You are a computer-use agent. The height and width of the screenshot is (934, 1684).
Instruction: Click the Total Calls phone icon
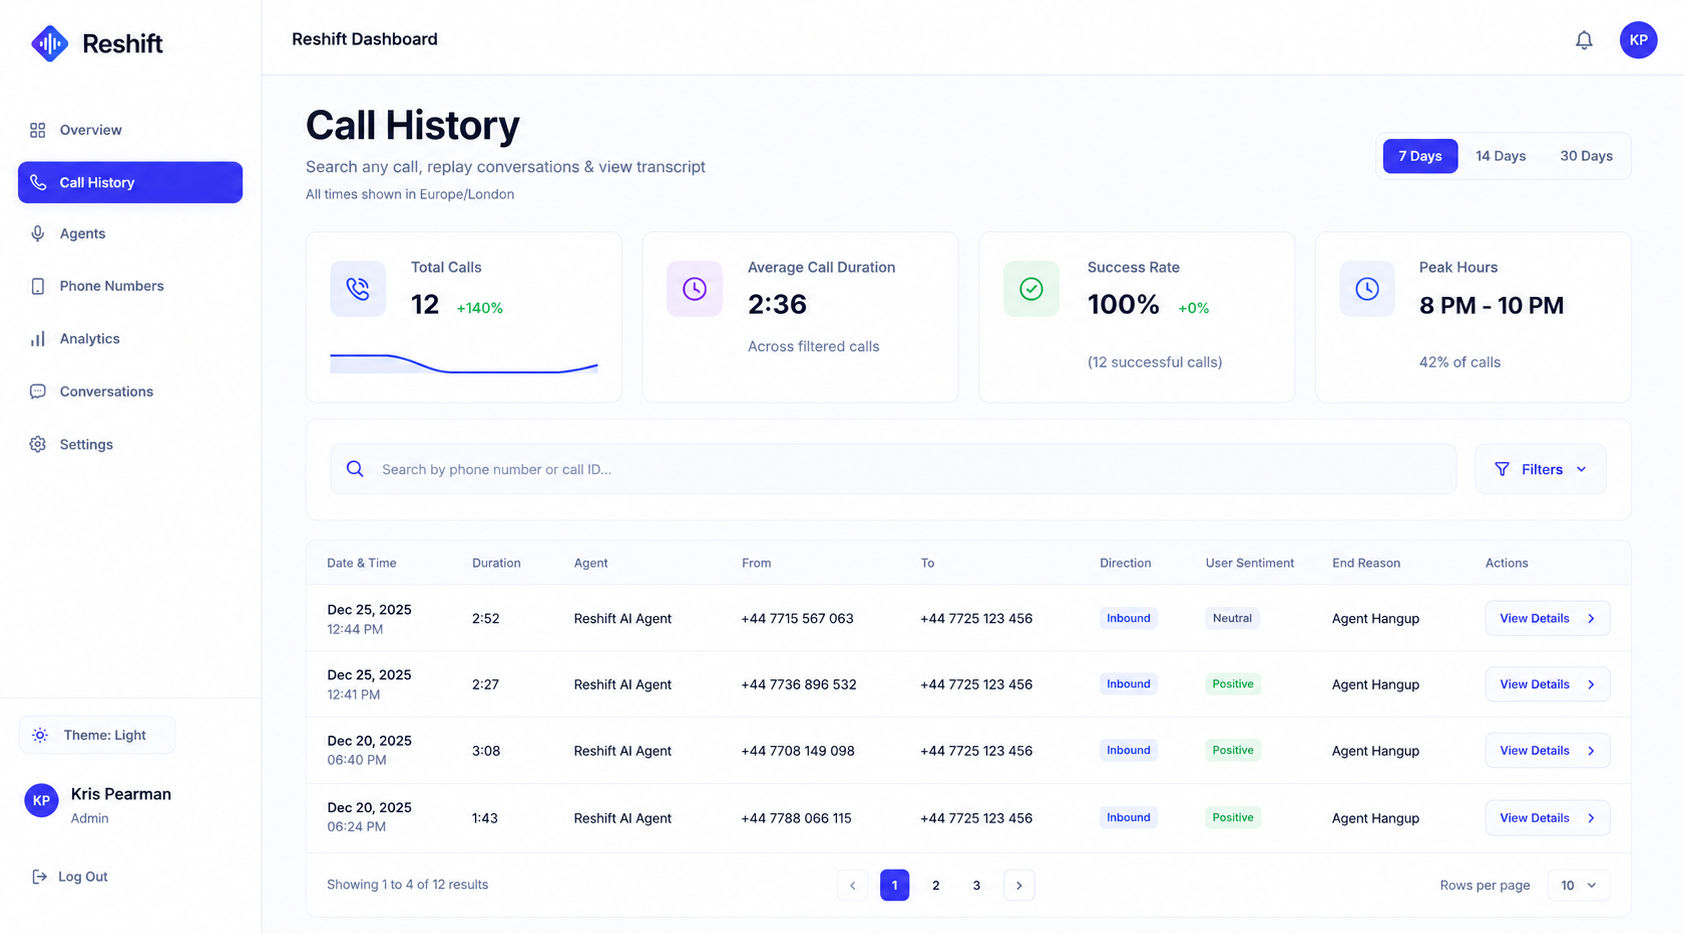tap(358, 289)
